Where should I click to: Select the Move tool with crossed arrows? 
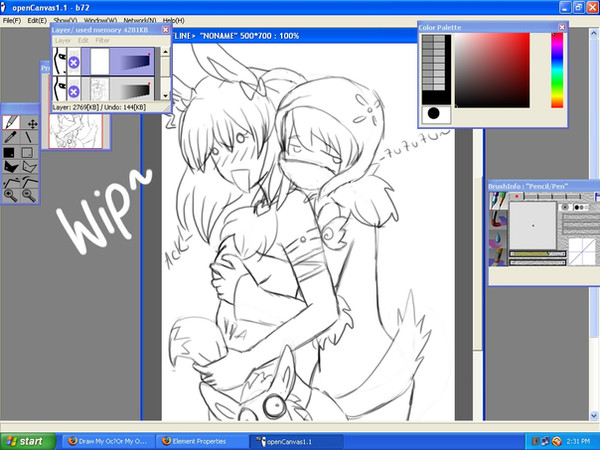[x=30, y=123]
